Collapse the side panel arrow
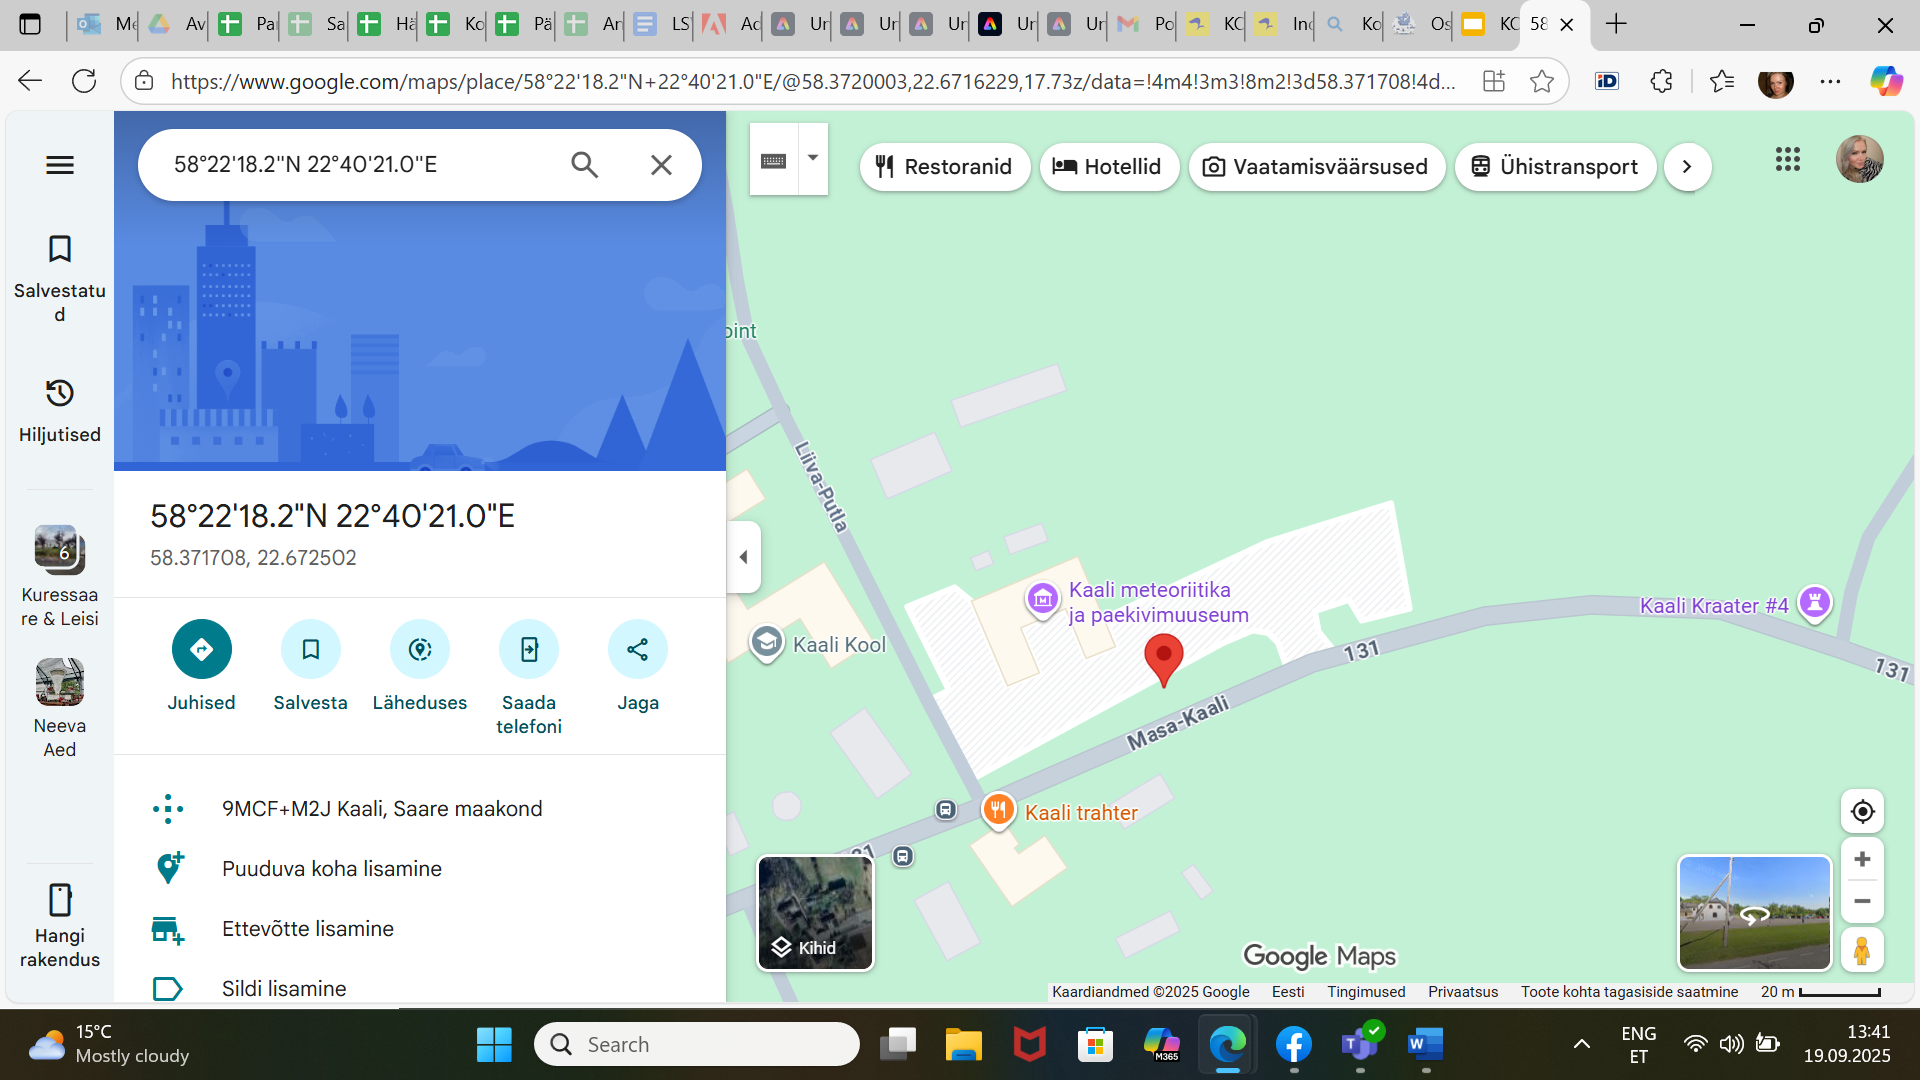Viewport: 1920px width, 1080px height. click(x=743, y=557)
